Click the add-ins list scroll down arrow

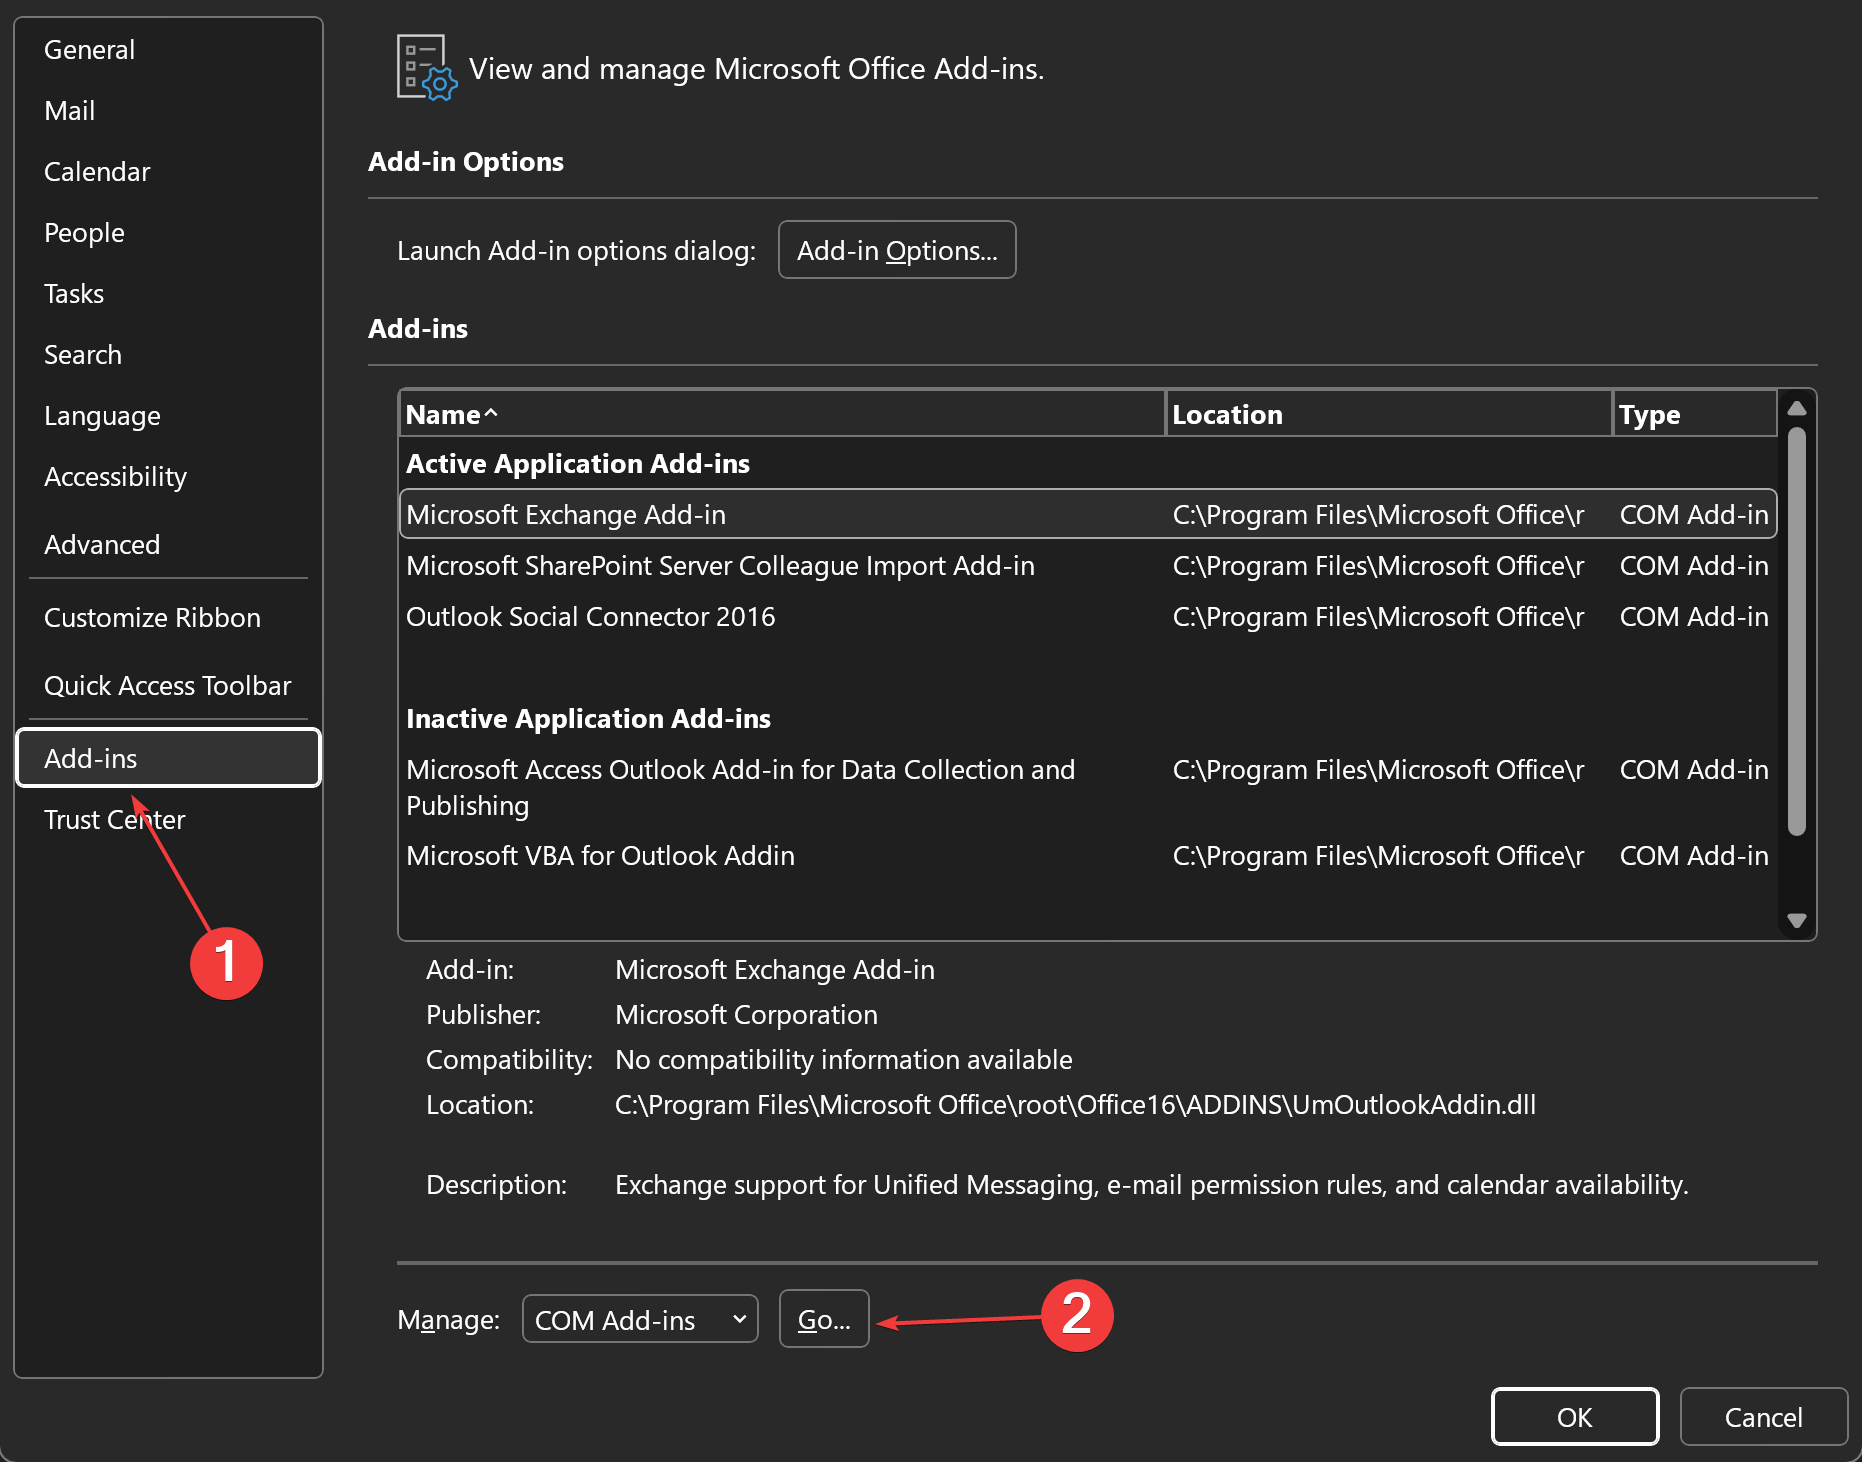1797,921
